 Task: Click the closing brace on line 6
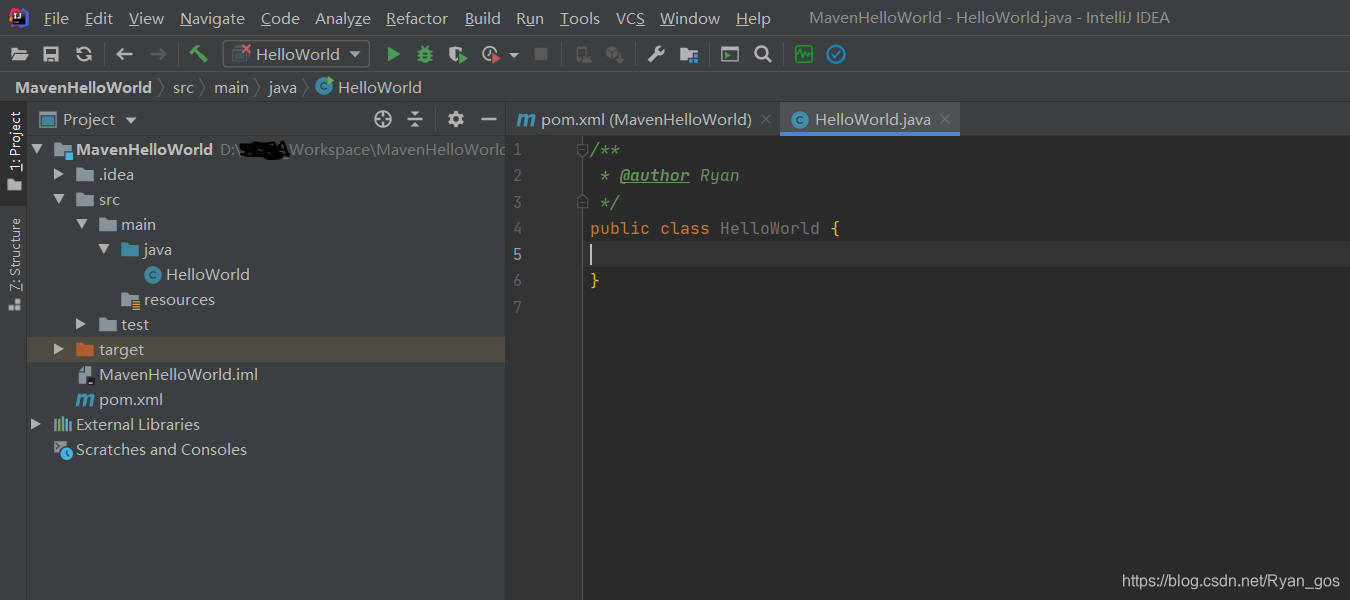(595, 281)
